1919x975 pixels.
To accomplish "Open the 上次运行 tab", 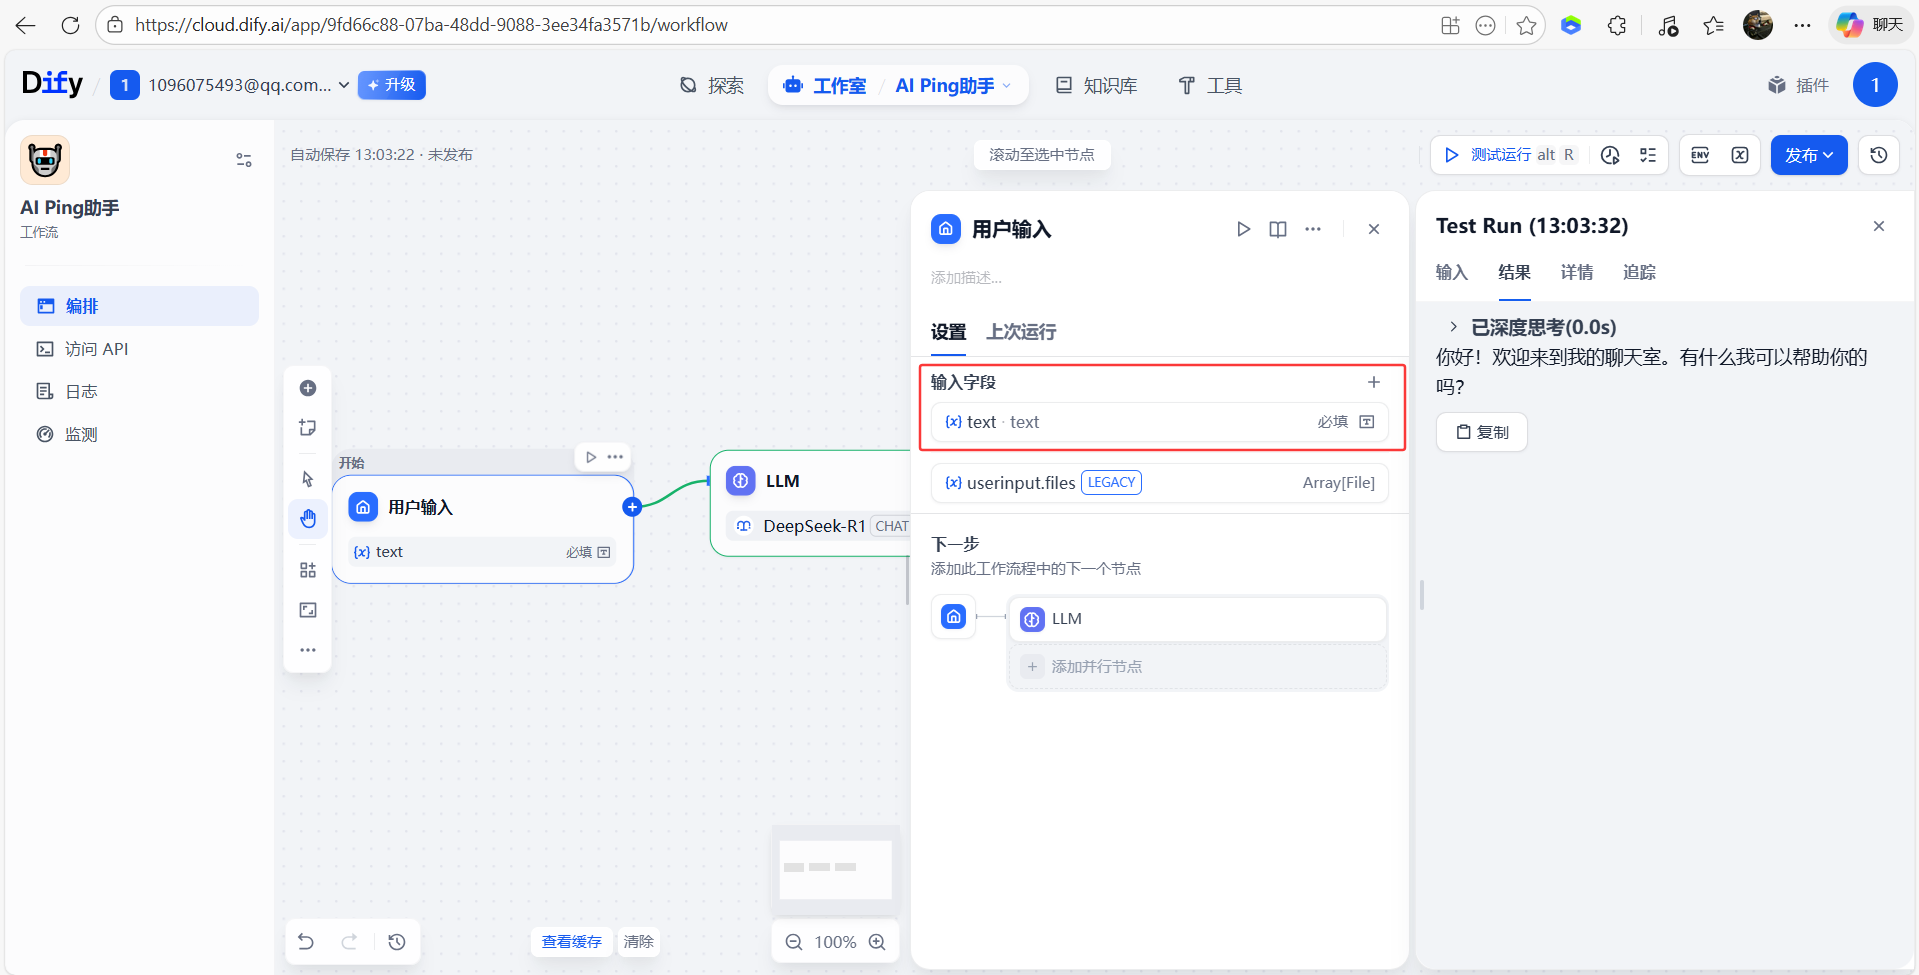I will (1021, 332).
